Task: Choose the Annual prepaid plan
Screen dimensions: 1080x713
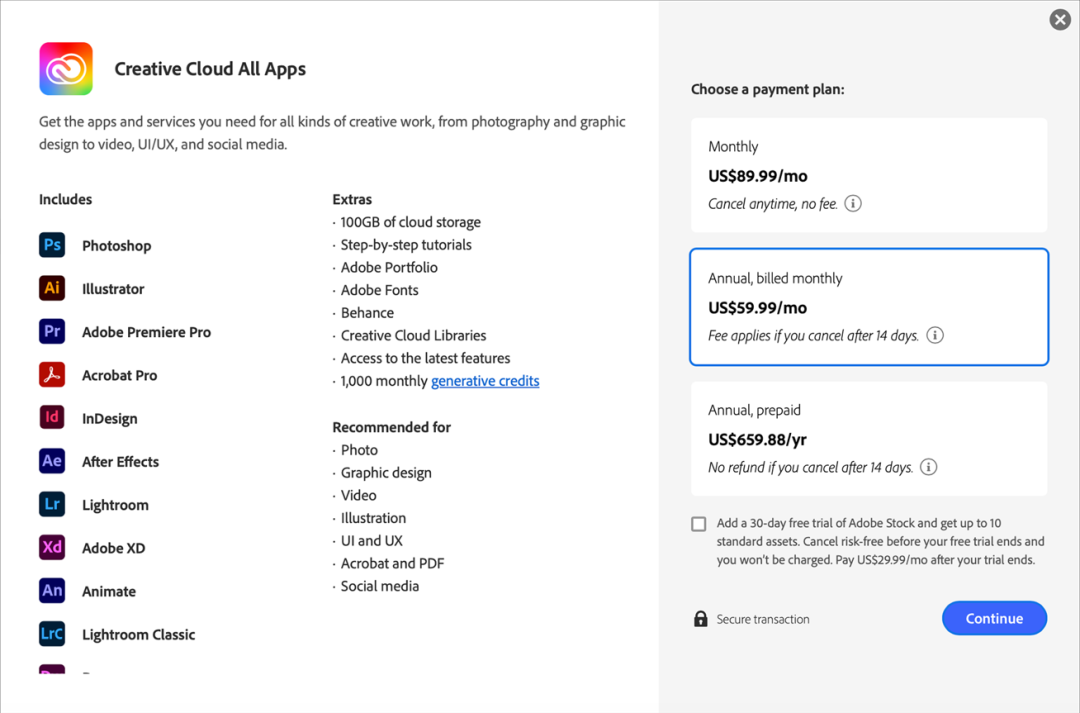Action: click(868, 438)
